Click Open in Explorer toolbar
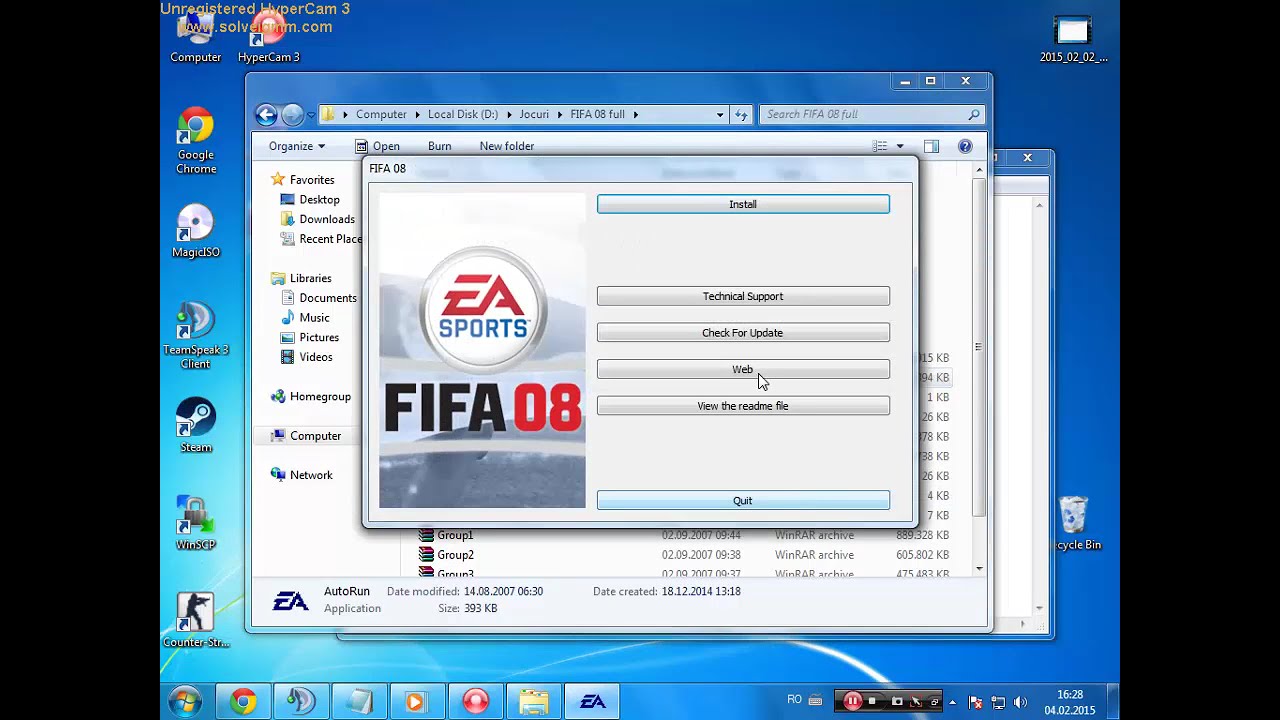The width and height of the screenshot is (1280, 720). pos(378,146)
